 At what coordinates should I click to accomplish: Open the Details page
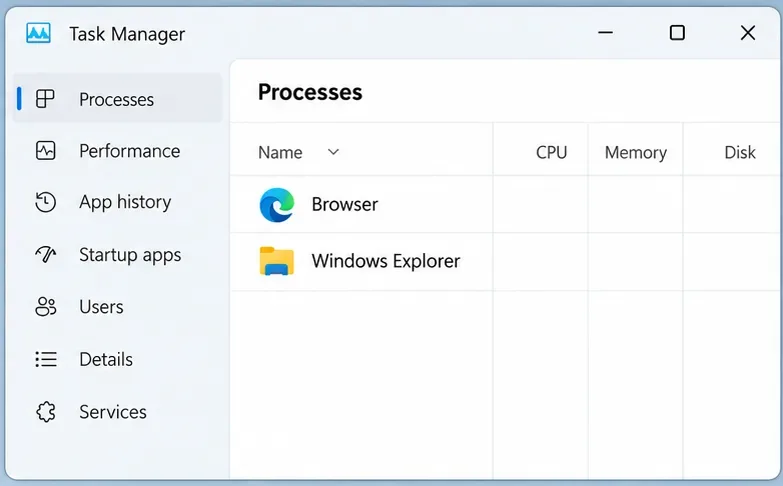pyautogui.click(x=117, y=359)
